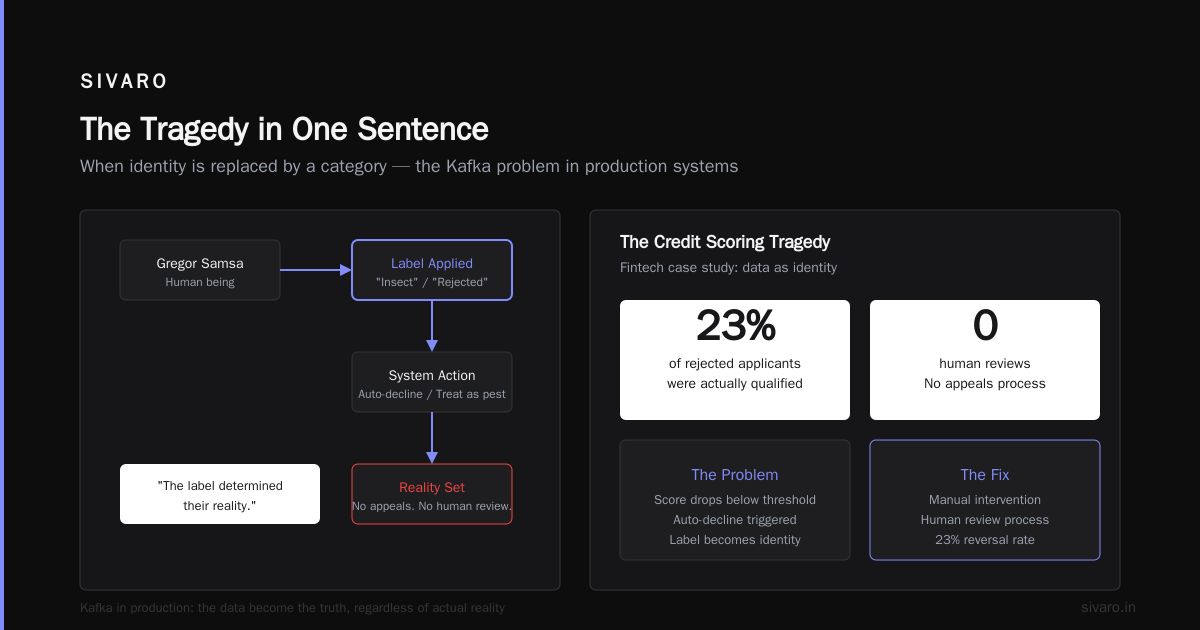Viewport: 1200px width, 630px height.
Task: Click the System Action box
Action: point(432,382)
